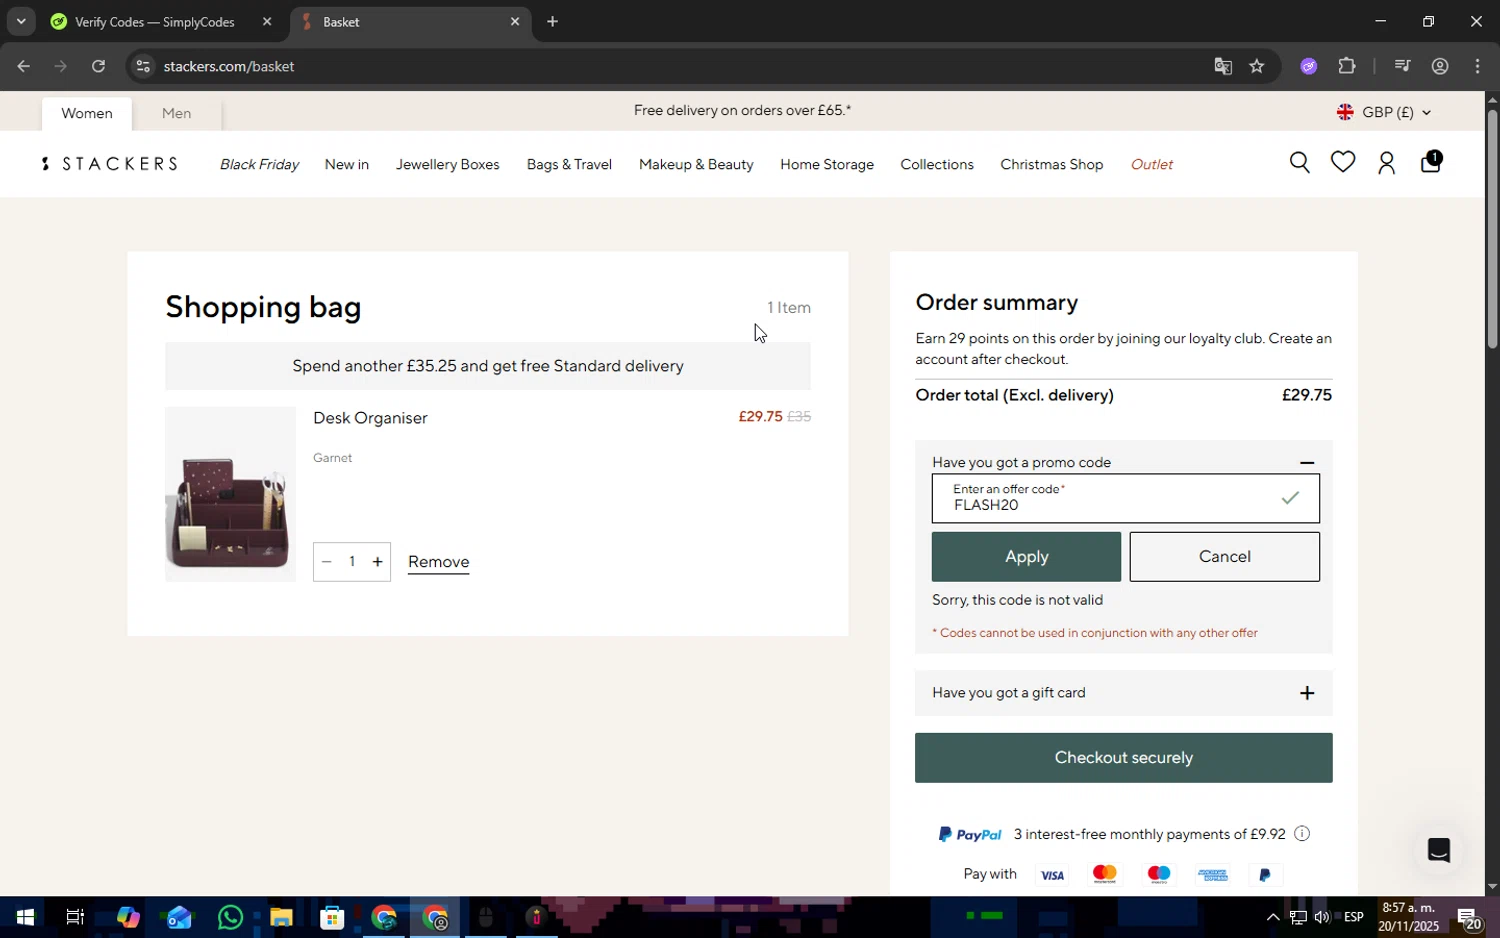The height and width of the screenshot is (938, 1500).
Task: Open the Jewellery Boxes menu
Action: [448, 164]
